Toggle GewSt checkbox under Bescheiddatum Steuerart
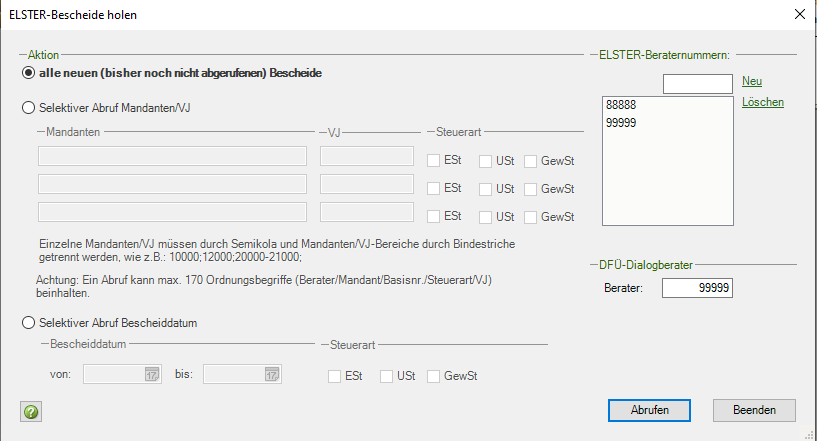 tap(434, 376)
